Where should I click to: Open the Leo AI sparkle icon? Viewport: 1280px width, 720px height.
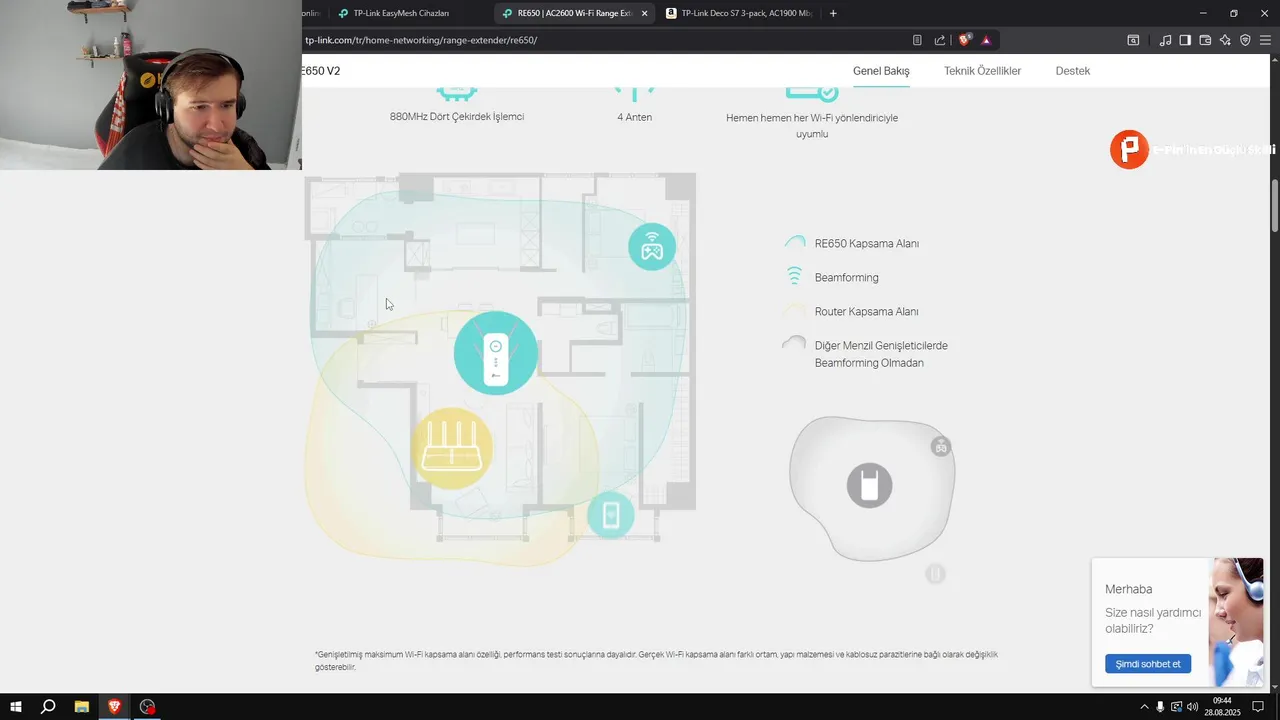[1225, 40]
